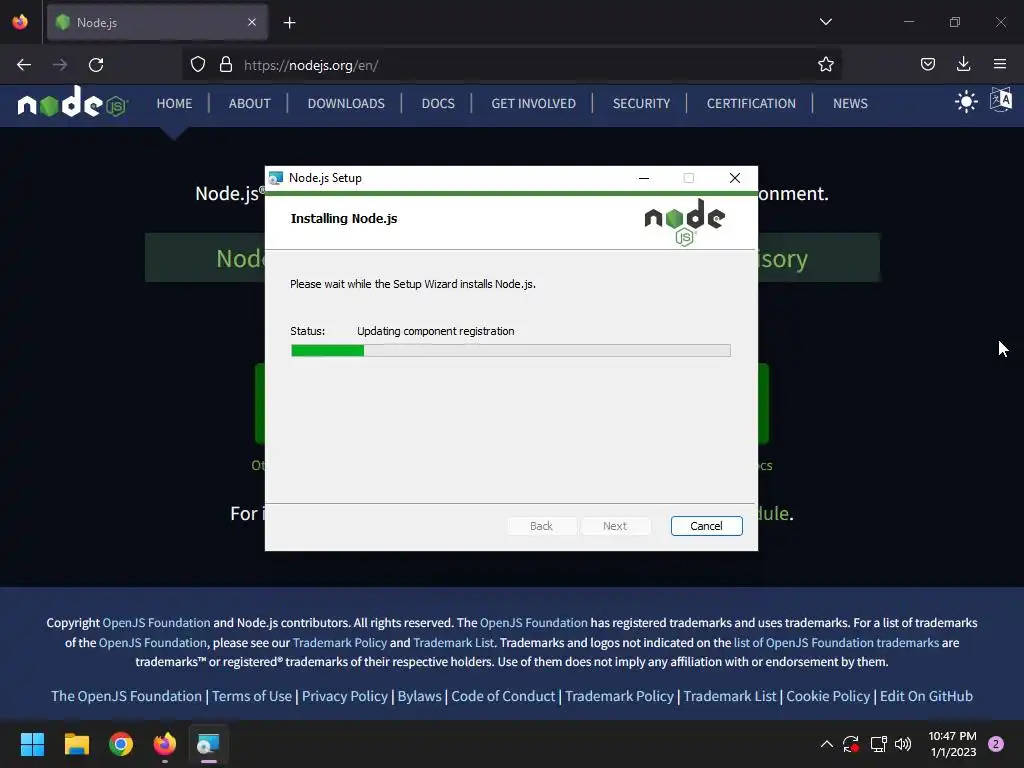Open the Terms of Use footer link

tap(251, 696)
